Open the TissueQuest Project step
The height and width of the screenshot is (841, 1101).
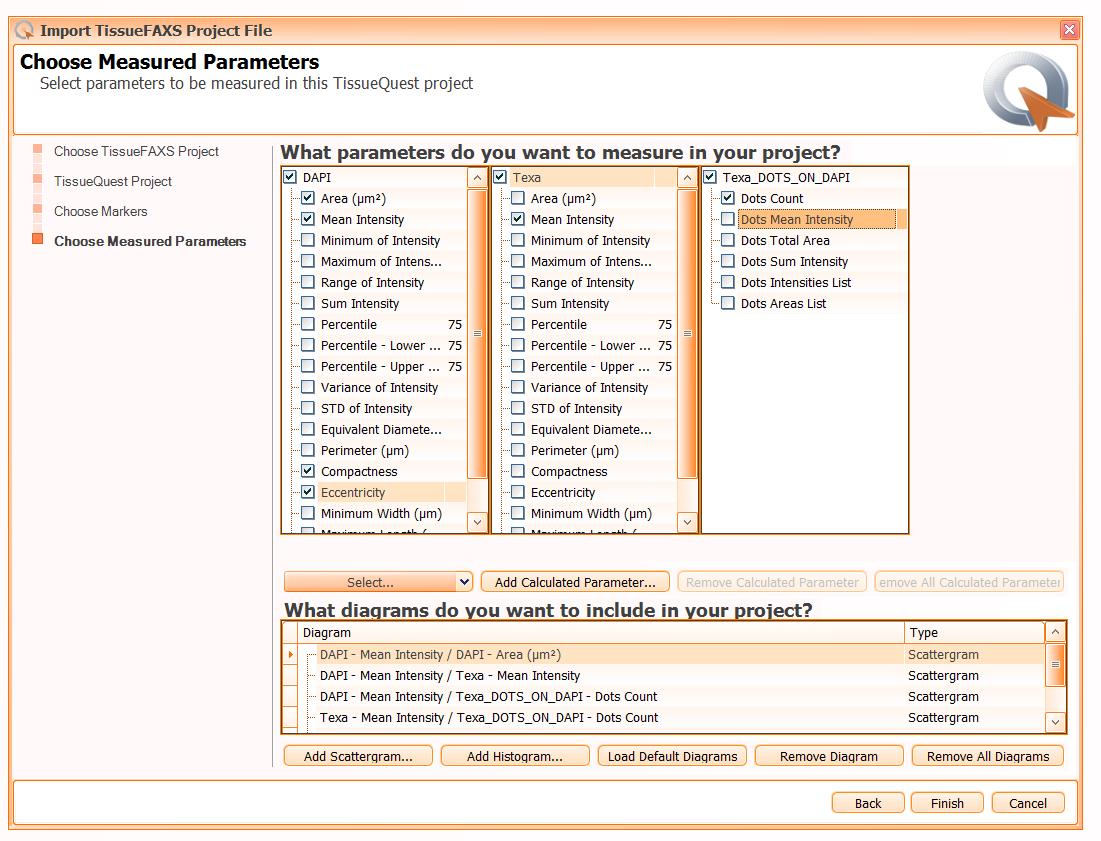coord(112,181)
